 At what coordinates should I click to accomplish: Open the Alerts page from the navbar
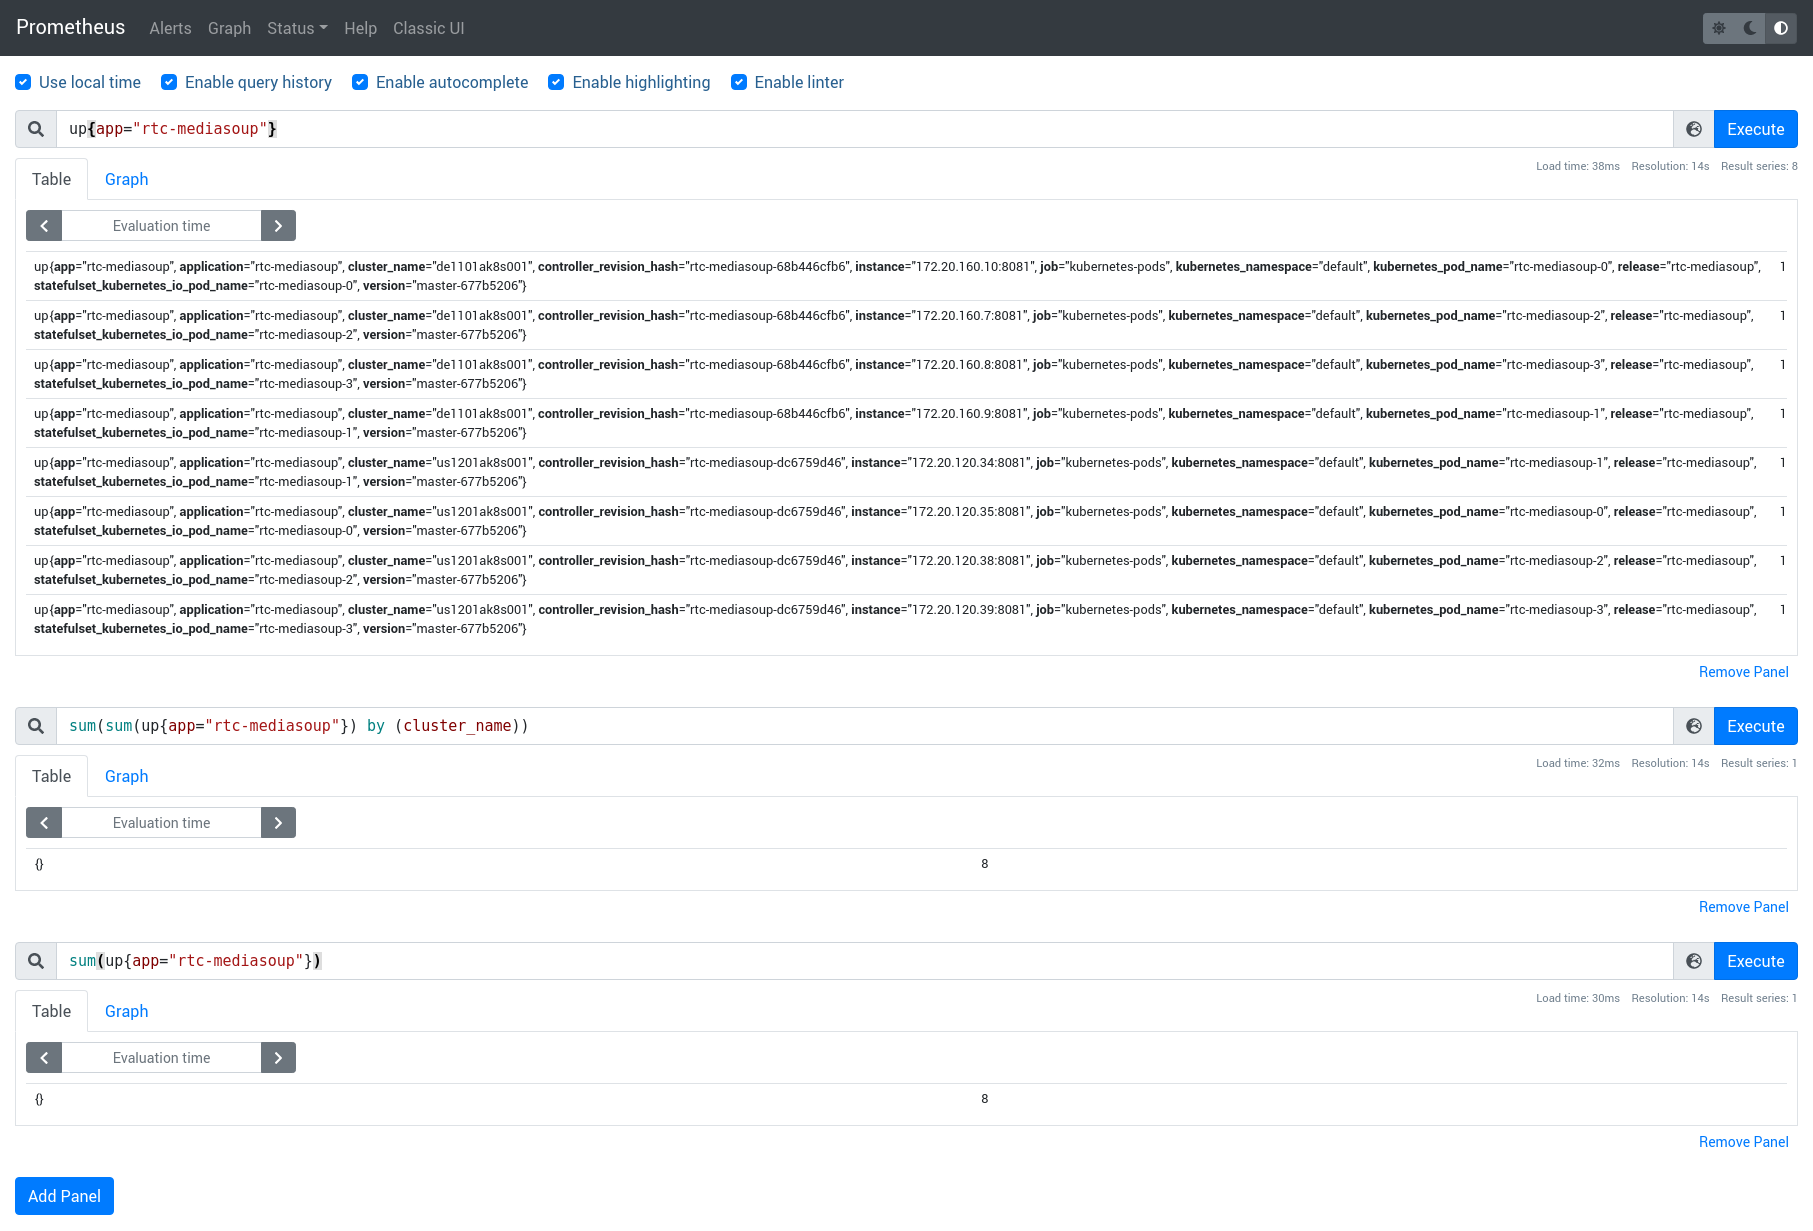(170, 28)
